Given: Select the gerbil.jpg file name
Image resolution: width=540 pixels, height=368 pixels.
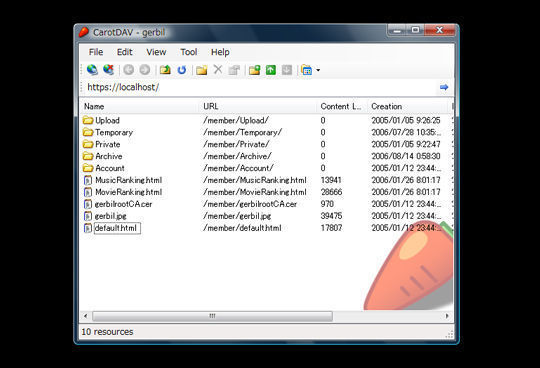Looking at the screenshot, I should click(x=111, y=216).
